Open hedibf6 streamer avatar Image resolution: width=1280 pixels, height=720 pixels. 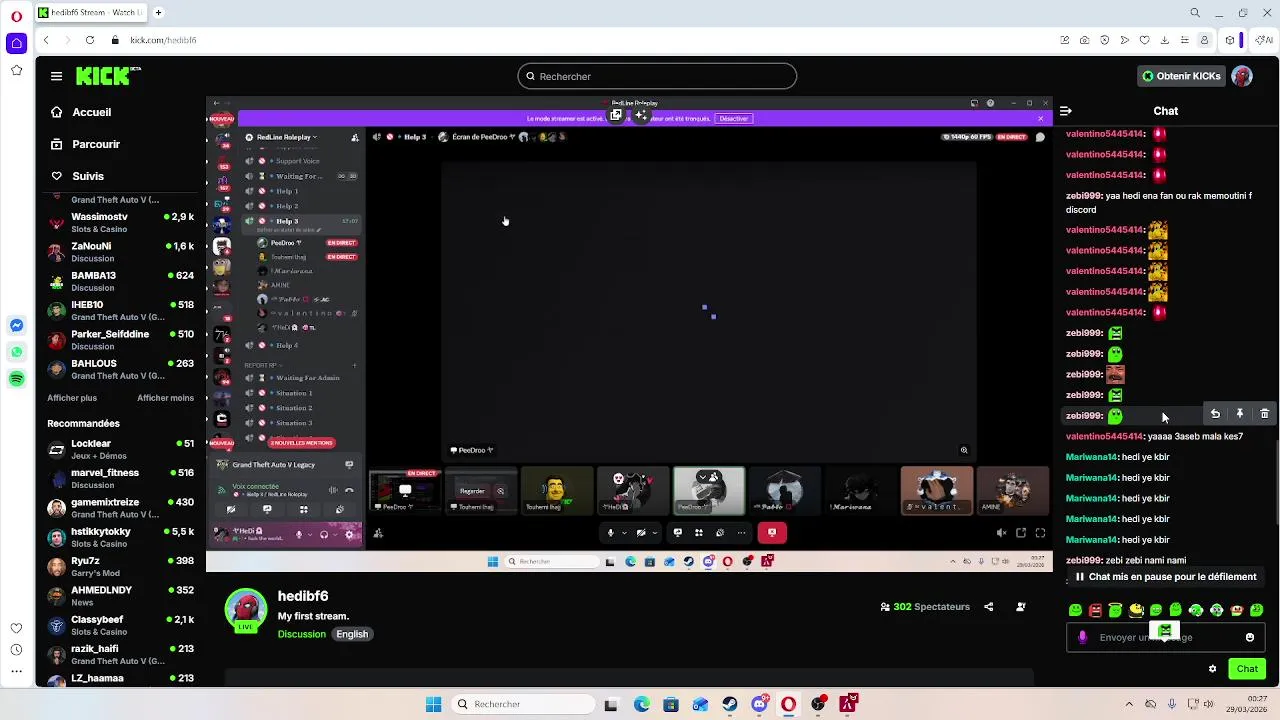click(246, 611)
